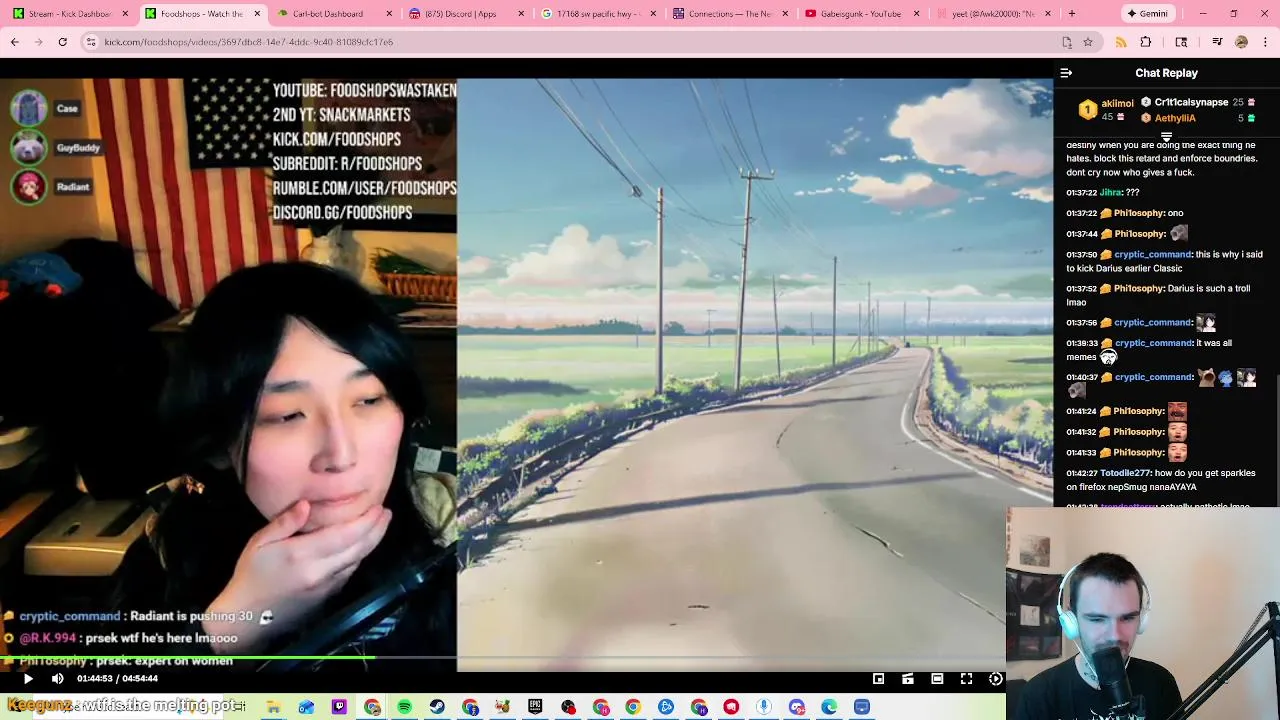Close the Foodshops tab
This screenshot has height=720, width=1280.
click(257, 14)
